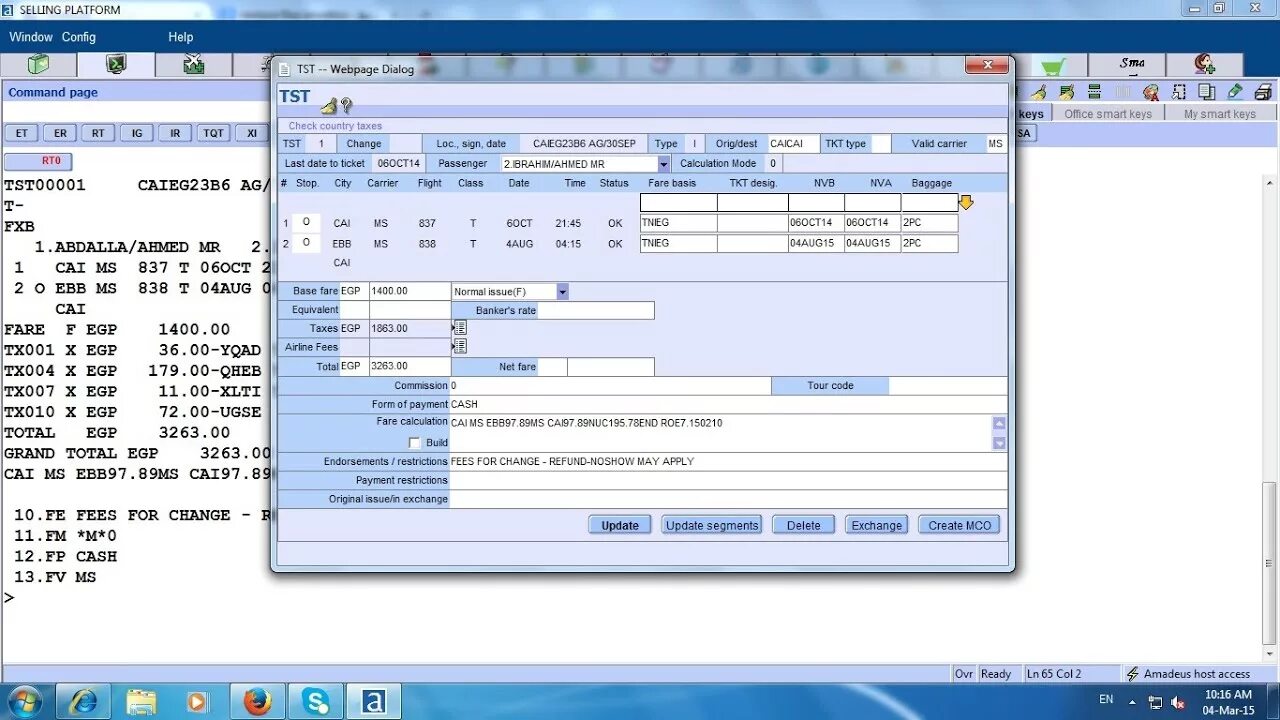Expand the Passenger dropdown
Viewport: 1280px width, 720px height.
tap(663, 164)
